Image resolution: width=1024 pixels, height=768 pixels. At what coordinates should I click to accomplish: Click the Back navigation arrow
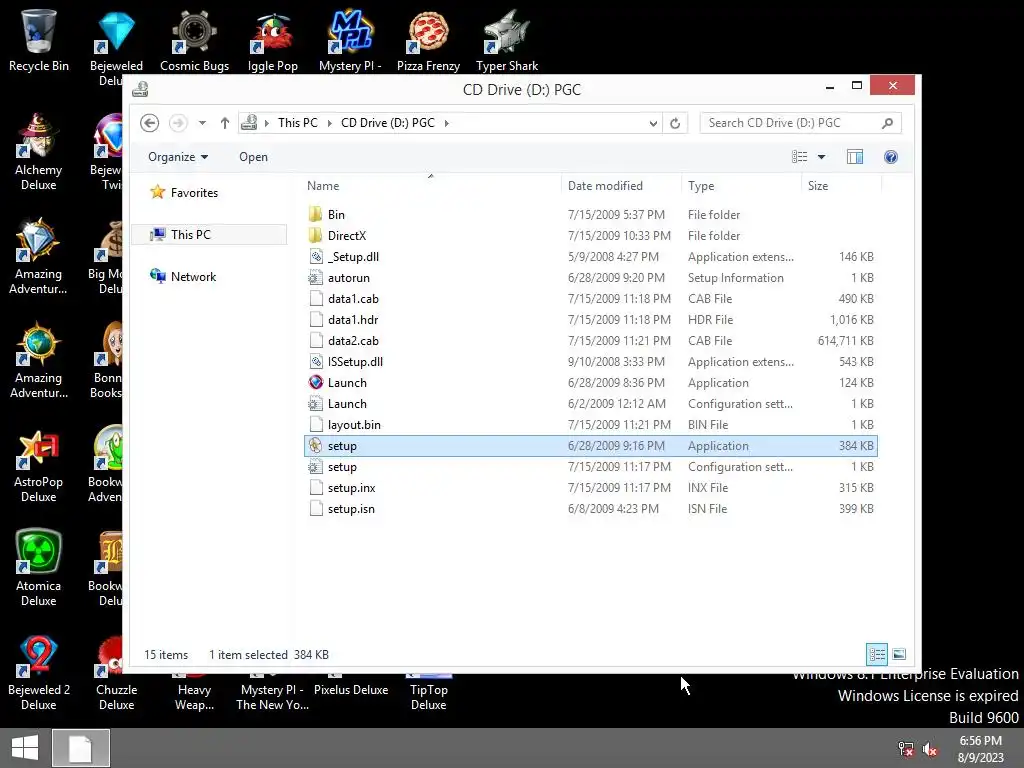pyautogui.click(x=150, y=123)
